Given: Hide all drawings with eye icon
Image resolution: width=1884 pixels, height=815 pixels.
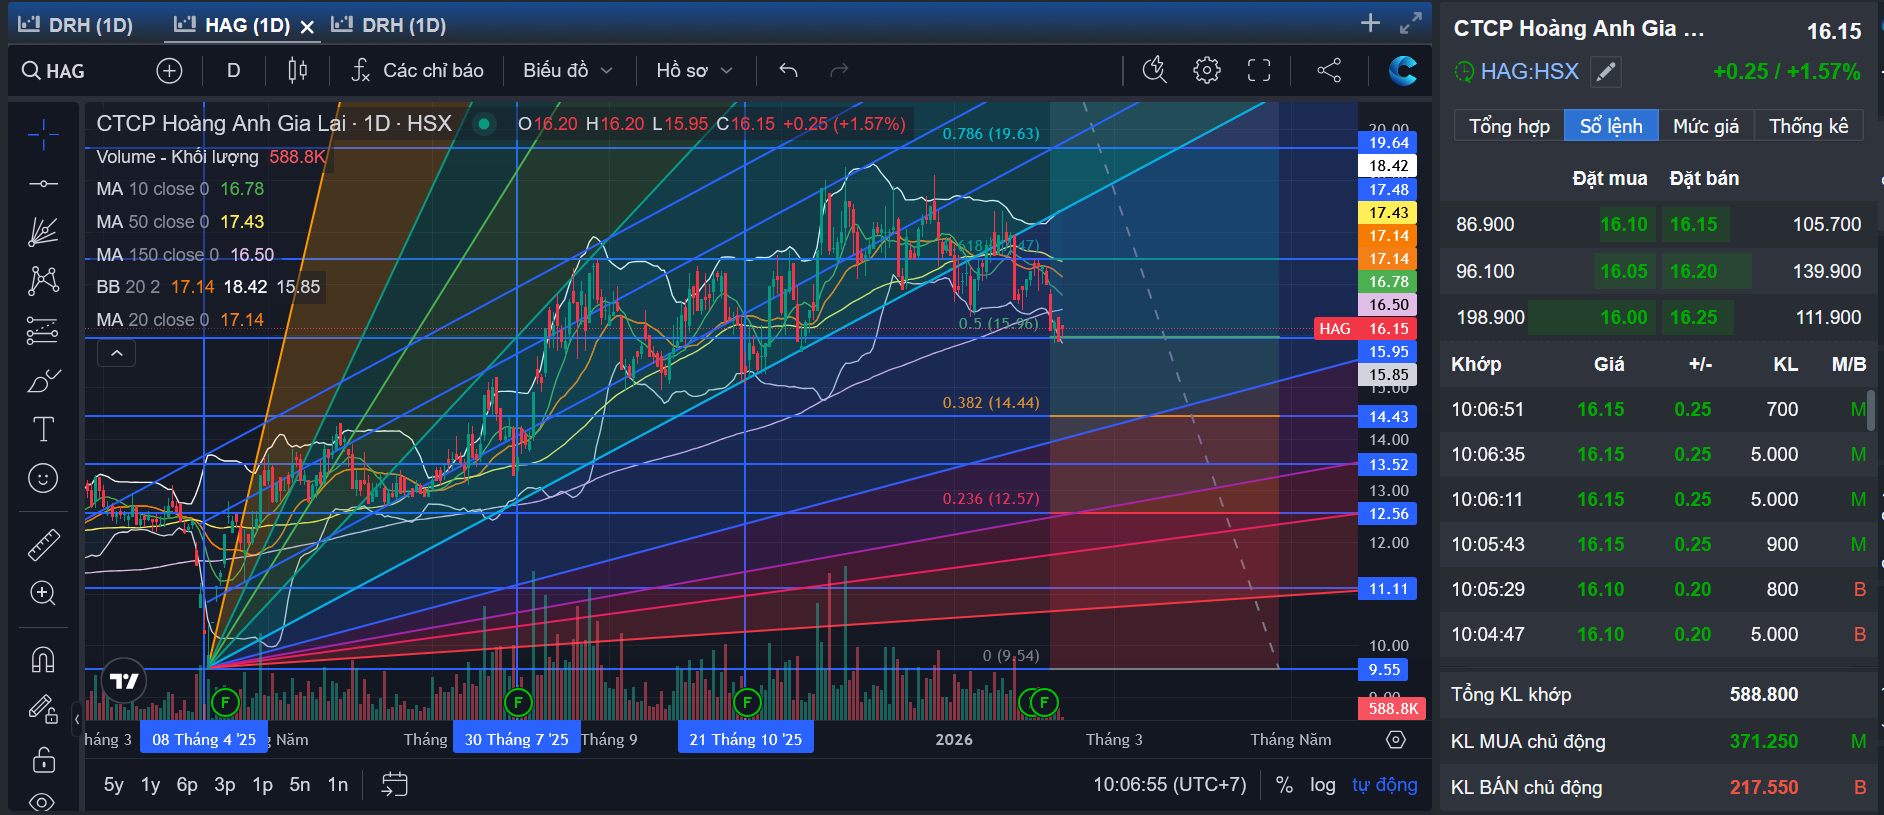Looking at the screenshot, I should pyautogui.click(x=42, y=802).
